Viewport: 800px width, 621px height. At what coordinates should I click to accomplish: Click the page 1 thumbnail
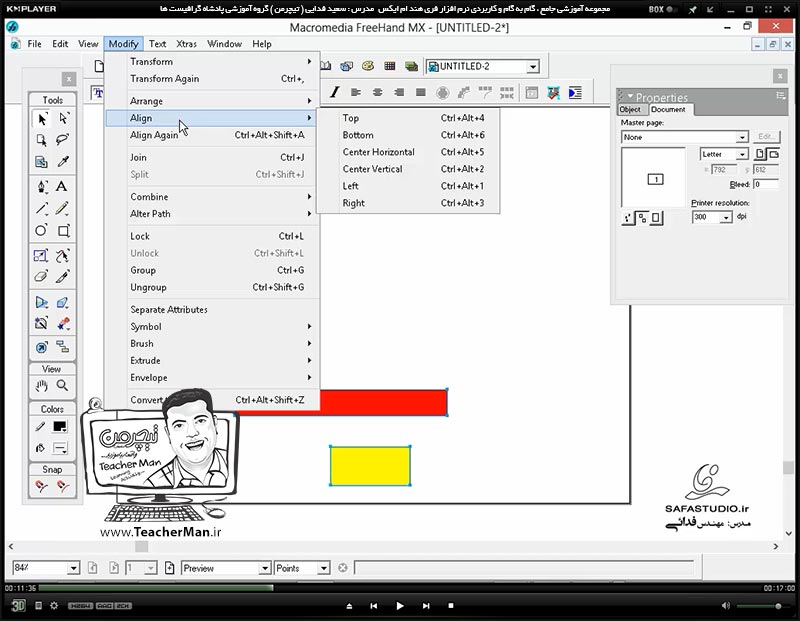point(656,179)
